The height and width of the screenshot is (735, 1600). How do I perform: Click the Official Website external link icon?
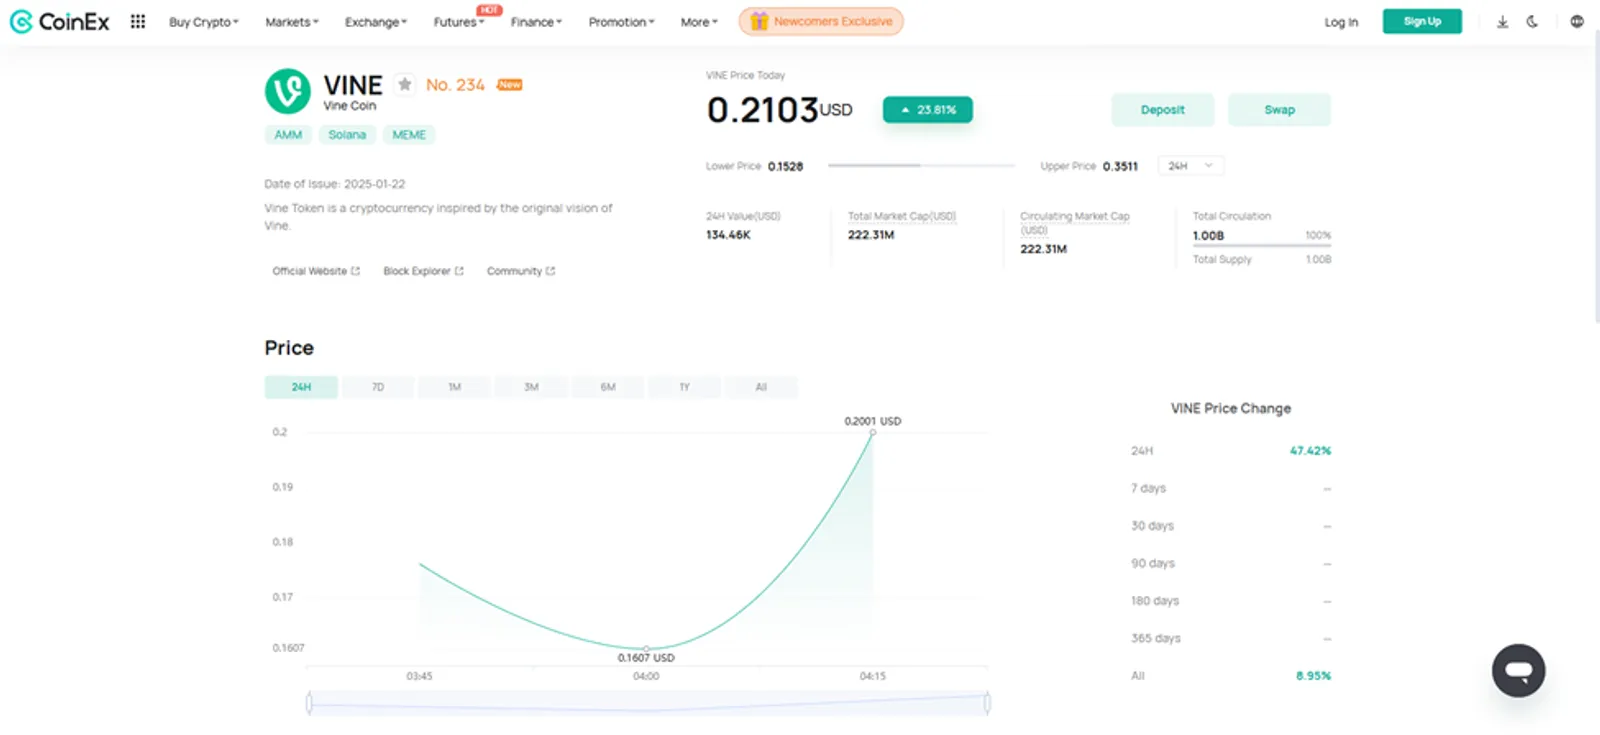click(355, 271)
